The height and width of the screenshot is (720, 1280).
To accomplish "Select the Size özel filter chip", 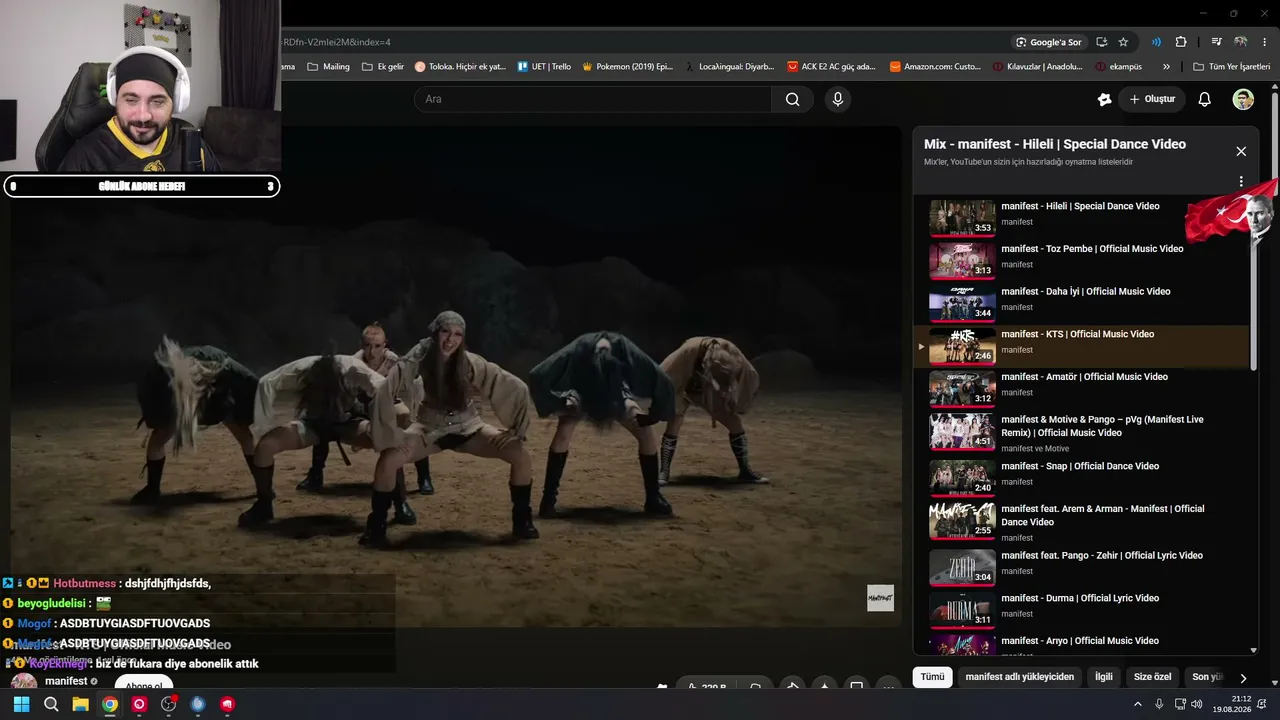I will tap(1152, 677).
